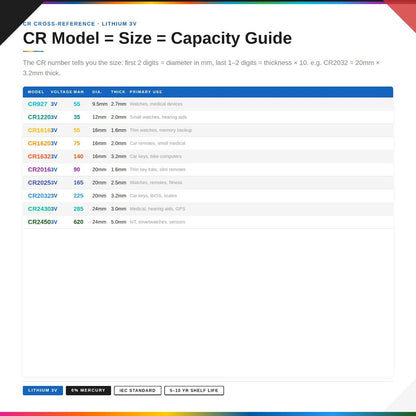Select the CR1220 row
This screenshot has height=416, width=416.
(208, 117)
